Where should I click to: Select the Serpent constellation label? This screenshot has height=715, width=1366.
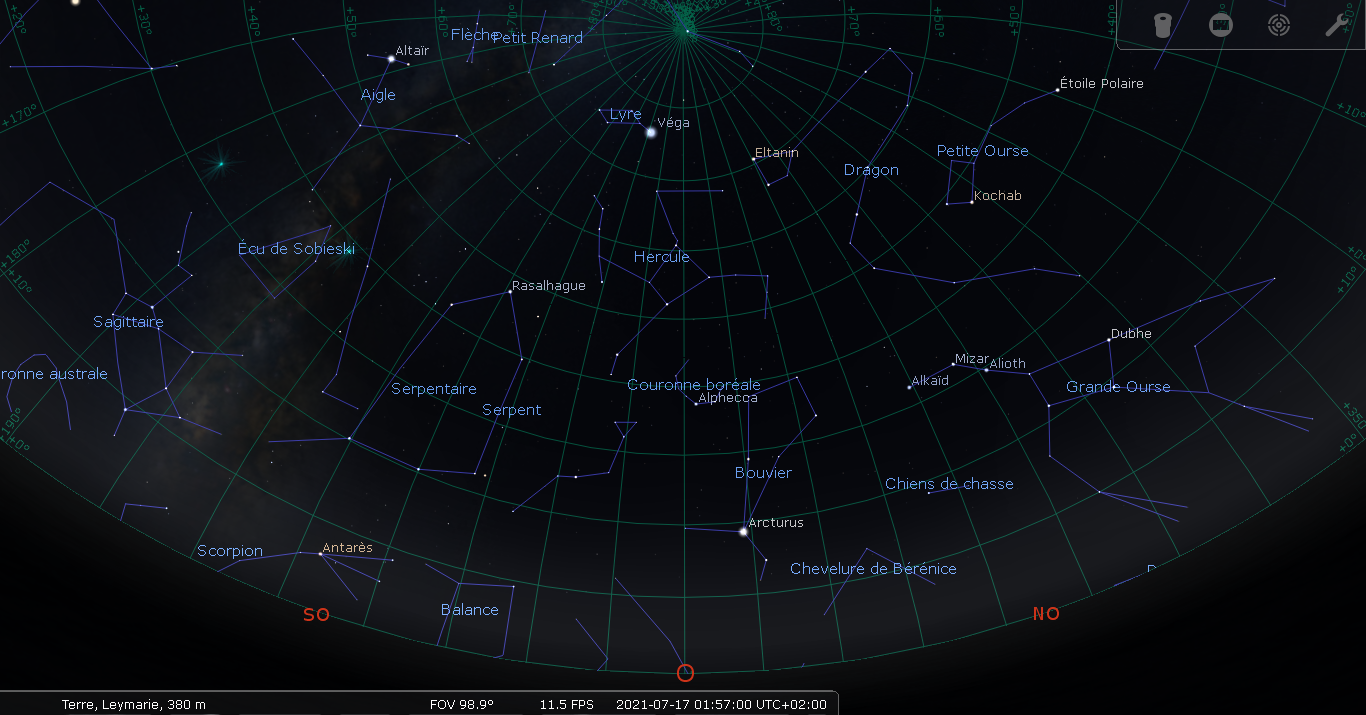click(x=512, y=410)
